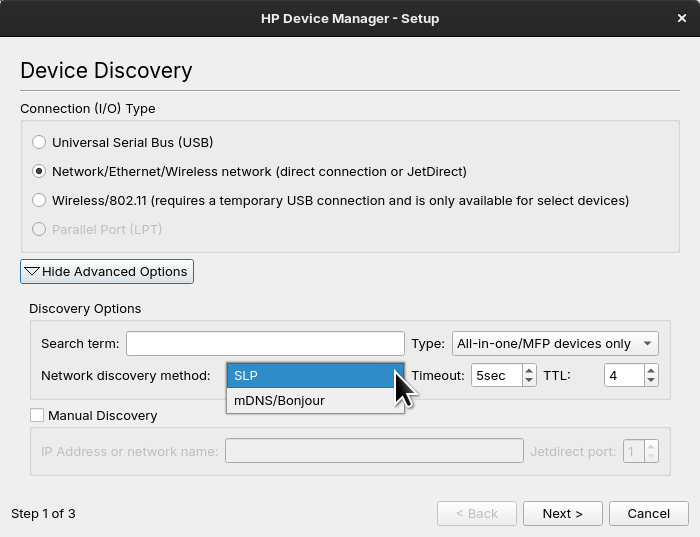Image resolution: width=700 pixels, height=537 pixels.
Task: Click the triangle icon on Hide Advanced Options
Action: coord(32,271)
